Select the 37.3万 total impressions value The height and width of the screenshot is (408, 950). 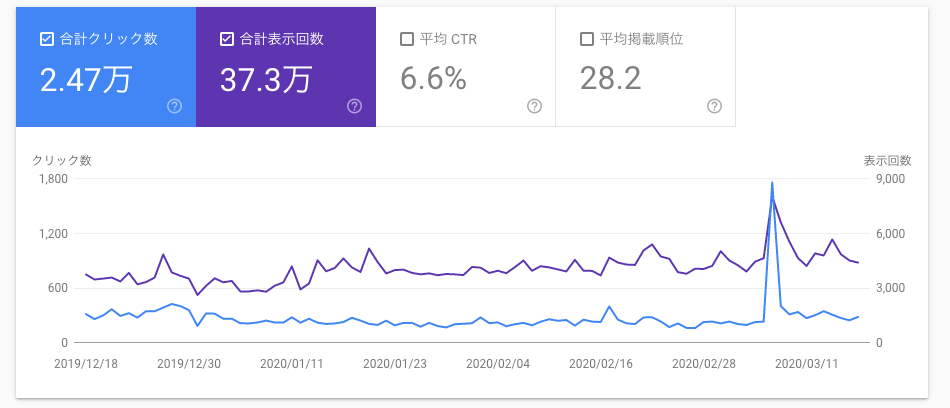point(266,79)
